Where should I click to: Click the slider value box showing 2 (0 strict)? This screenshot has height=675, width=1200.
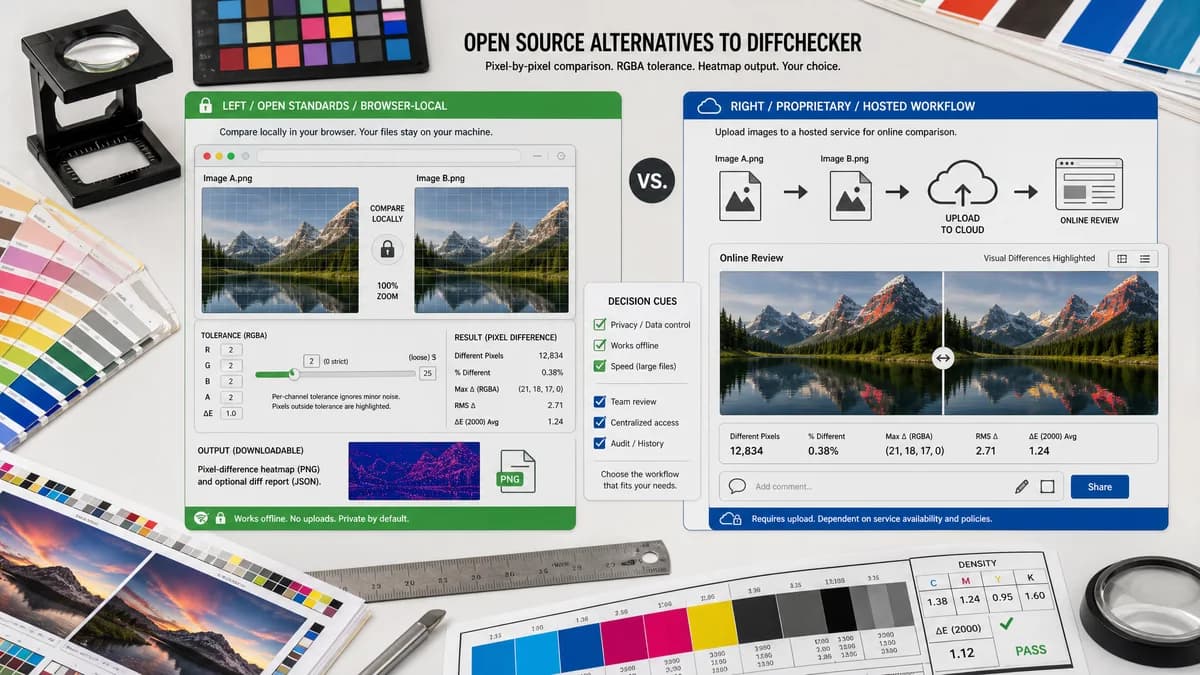coord(311,360)
